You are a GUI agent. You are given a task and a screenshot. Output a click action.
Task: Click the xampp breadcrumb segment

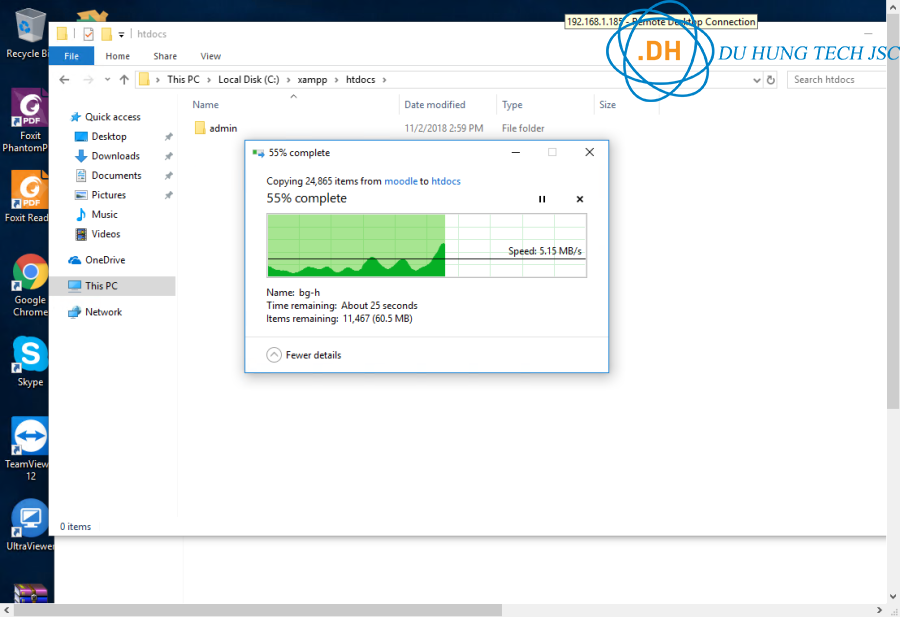point(311,80)
